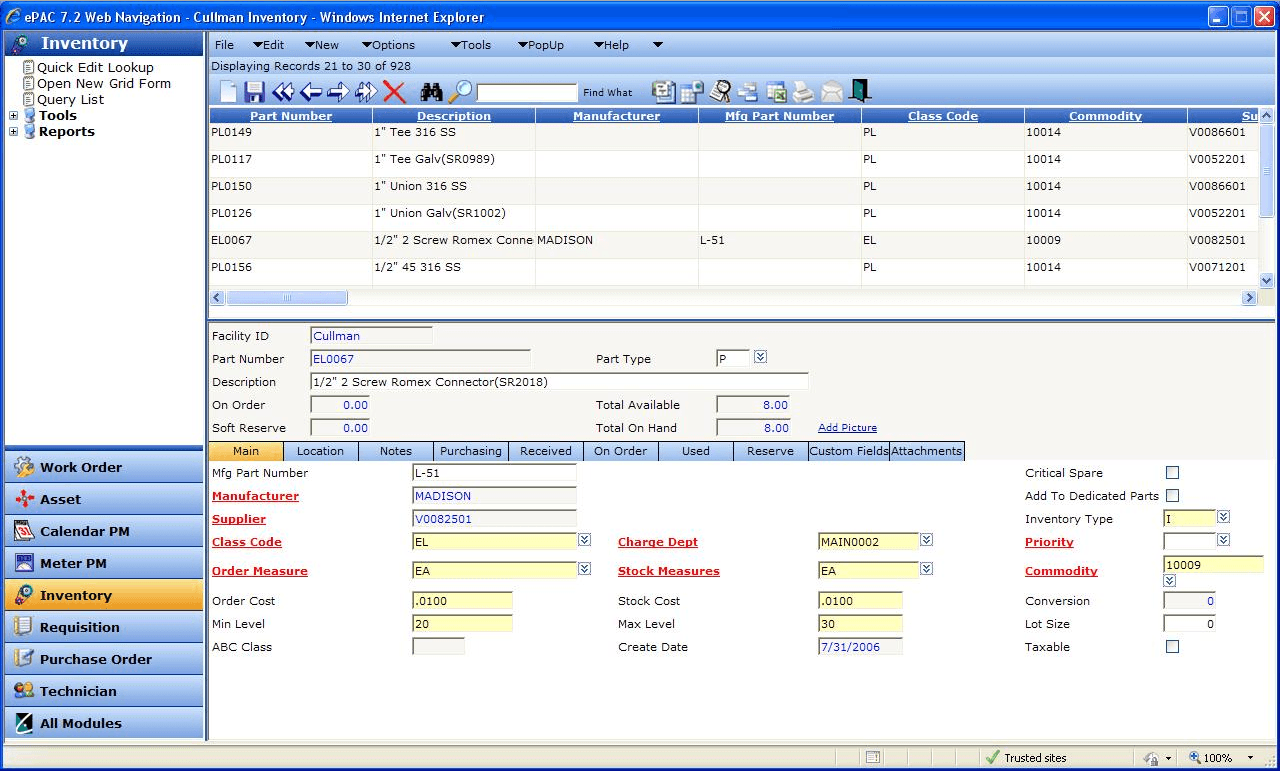Open the Order Measure dropdown arrow

pos(585,569)
